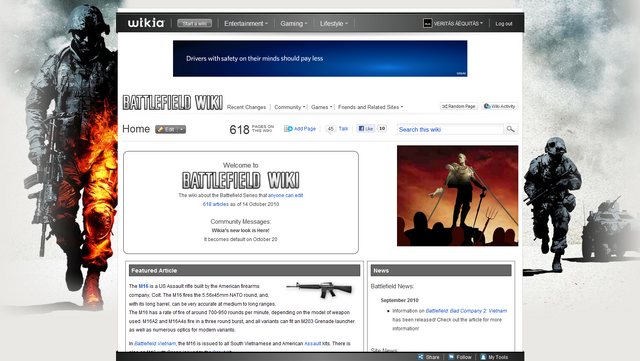This screenshot has height=361, width=640.
Task: Click the September 2010 news heading
Action: [400, 300]
